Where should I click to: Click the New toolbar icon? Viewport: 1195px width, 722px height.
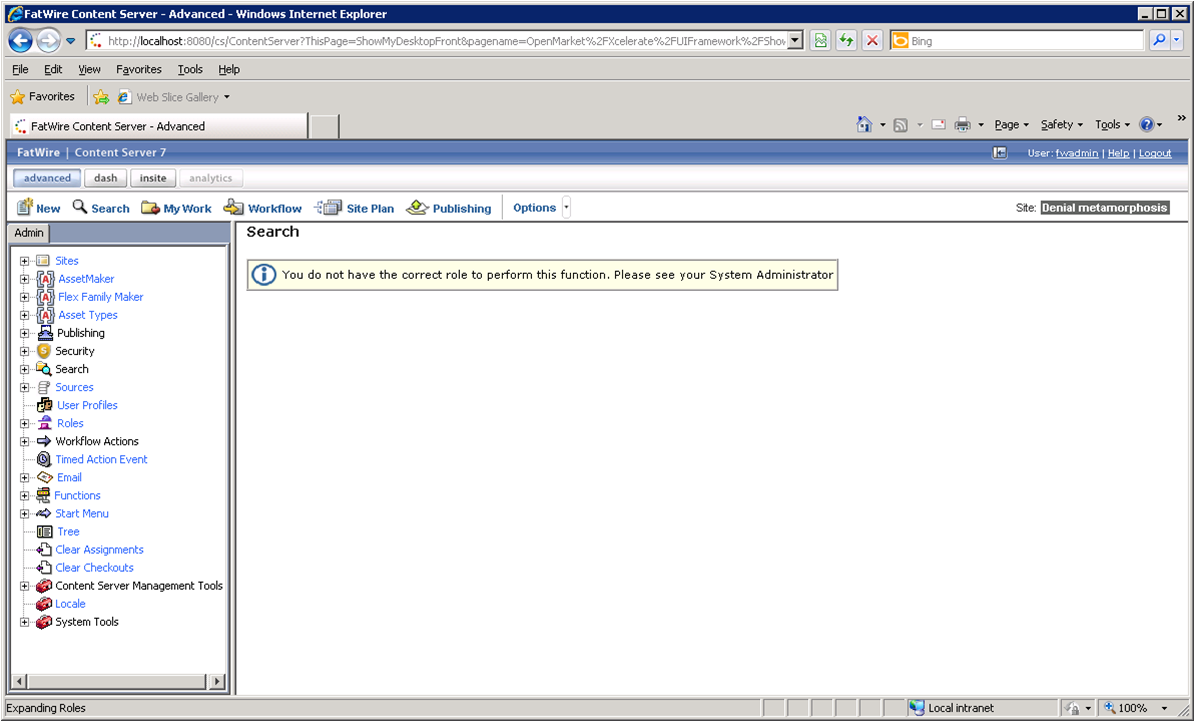click(x=25, y=207)
